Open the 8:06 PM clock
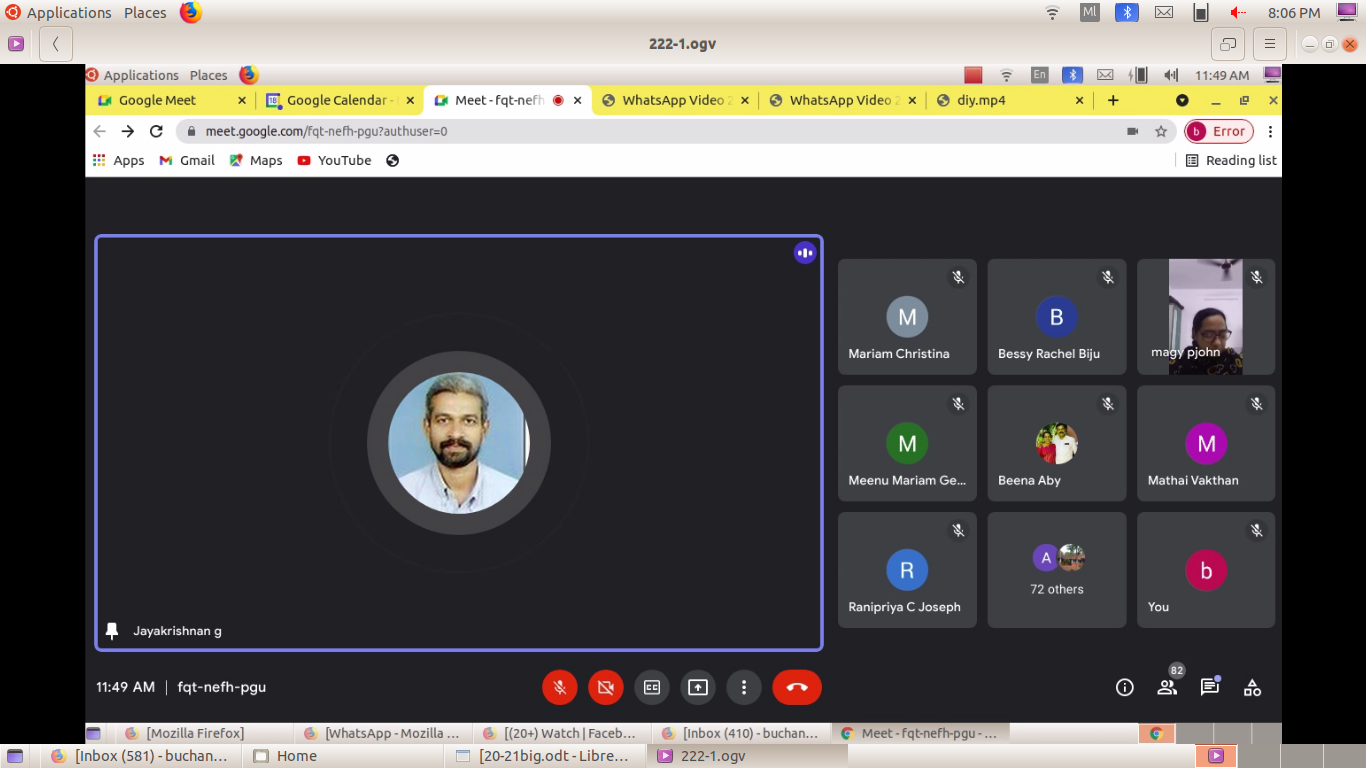This screenshot has height=768, width=1366. click(1294, 13)
